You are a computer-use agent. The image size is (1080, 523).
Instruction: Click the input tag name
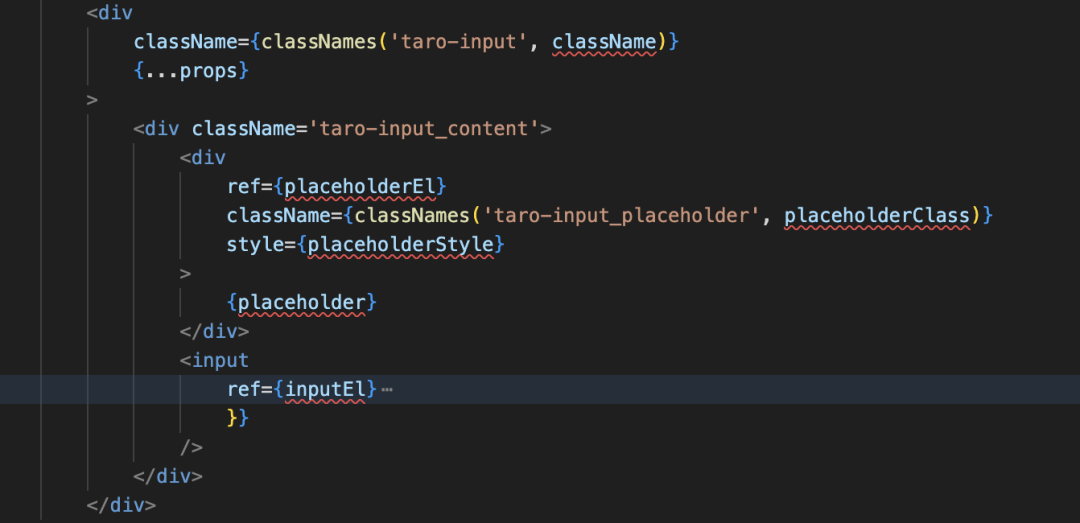tap(220, 360)
